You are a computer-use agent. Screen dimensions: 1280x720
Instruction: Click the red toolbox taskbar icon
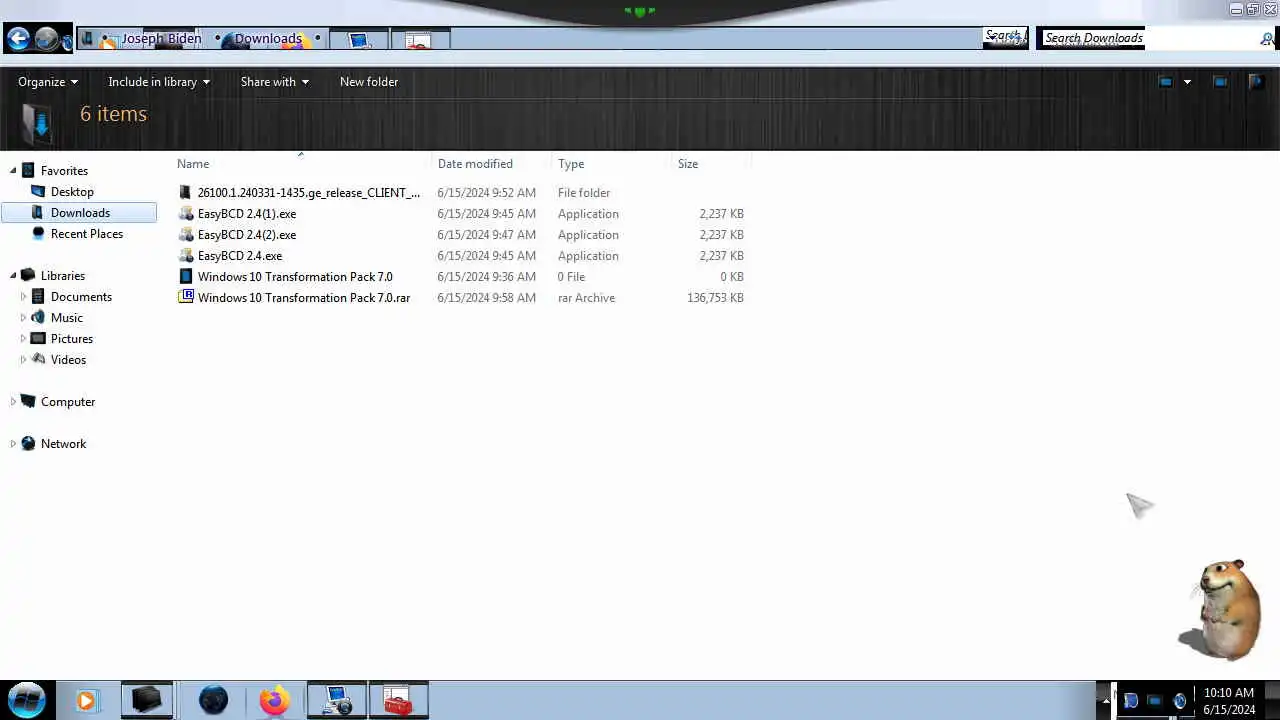pyautogui.click(x=399, y=700)
